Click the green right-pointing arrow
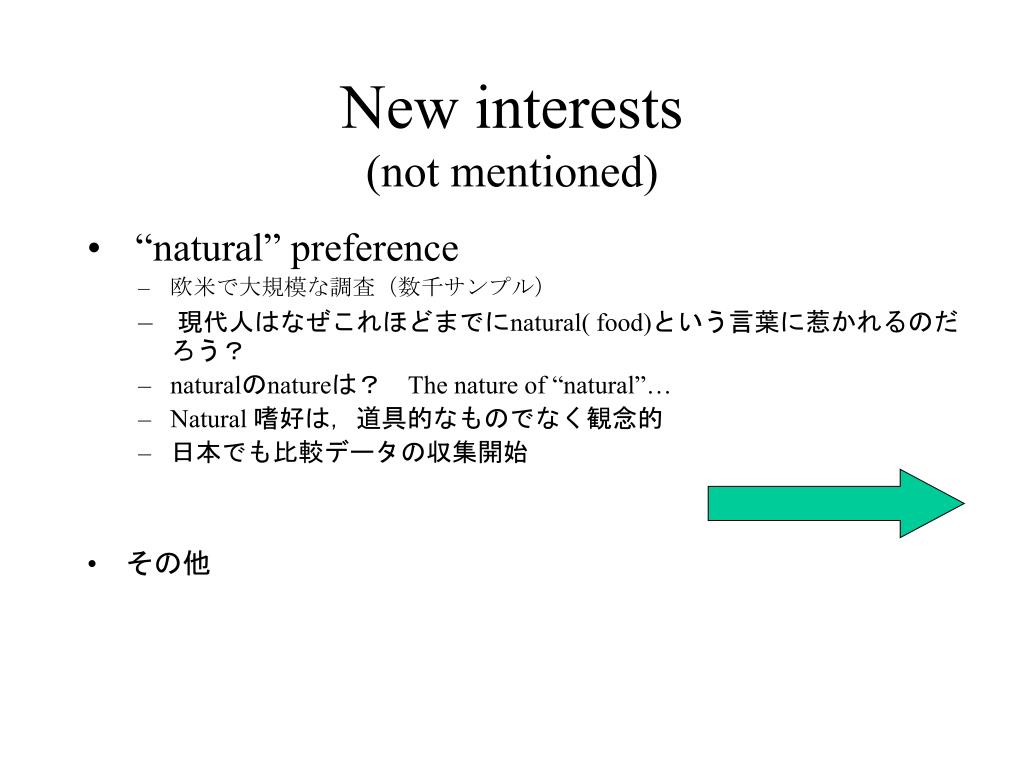This screenshot has width=1024, height=768. (x=836, y=504)
